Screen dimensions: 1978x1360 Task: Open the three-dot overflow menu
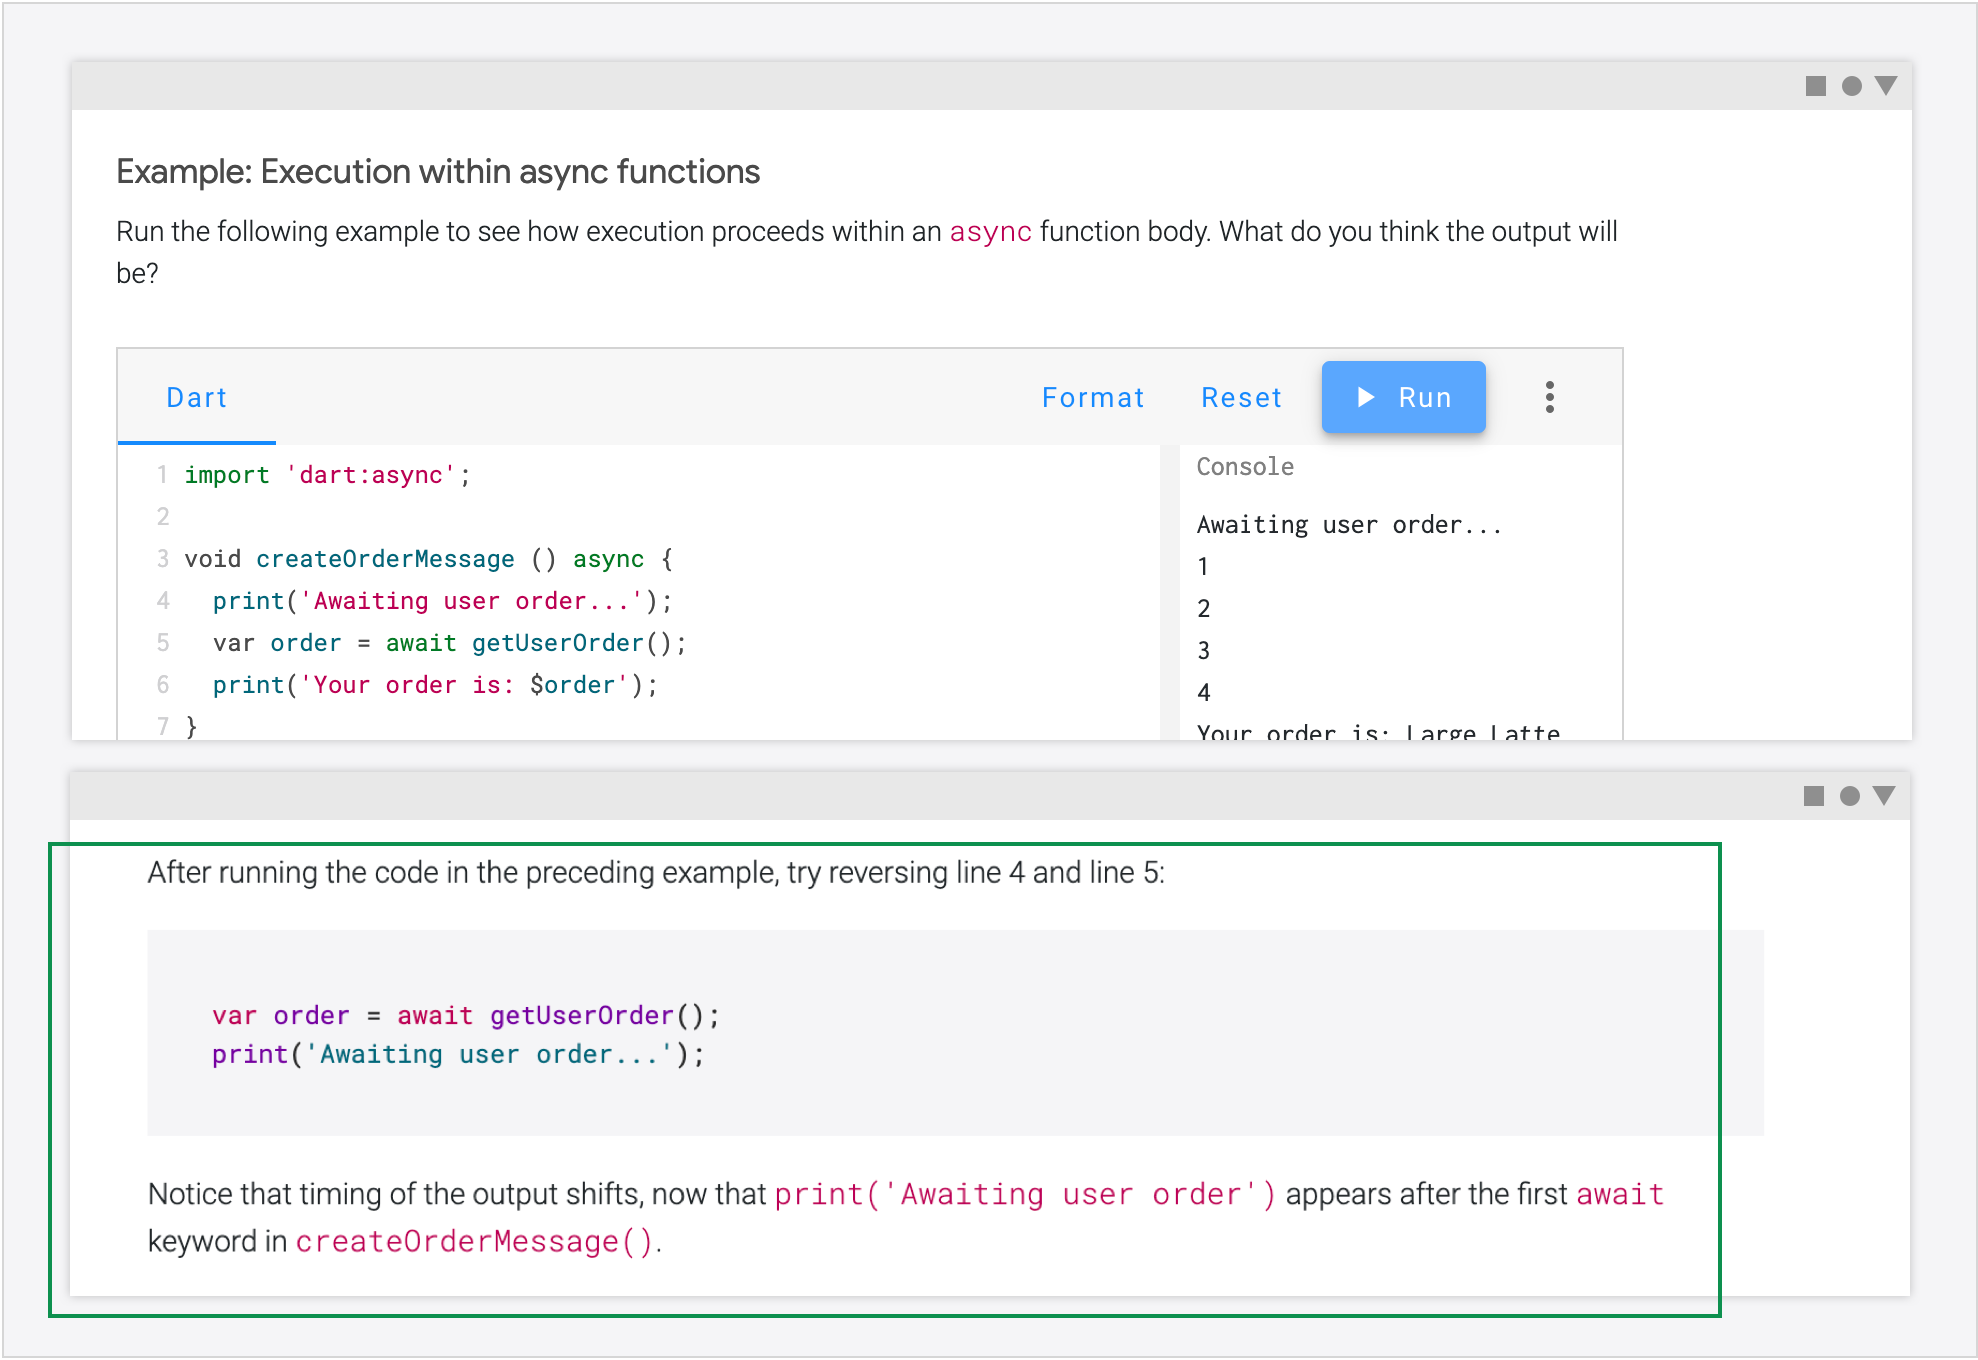[x=1549, y=397]
